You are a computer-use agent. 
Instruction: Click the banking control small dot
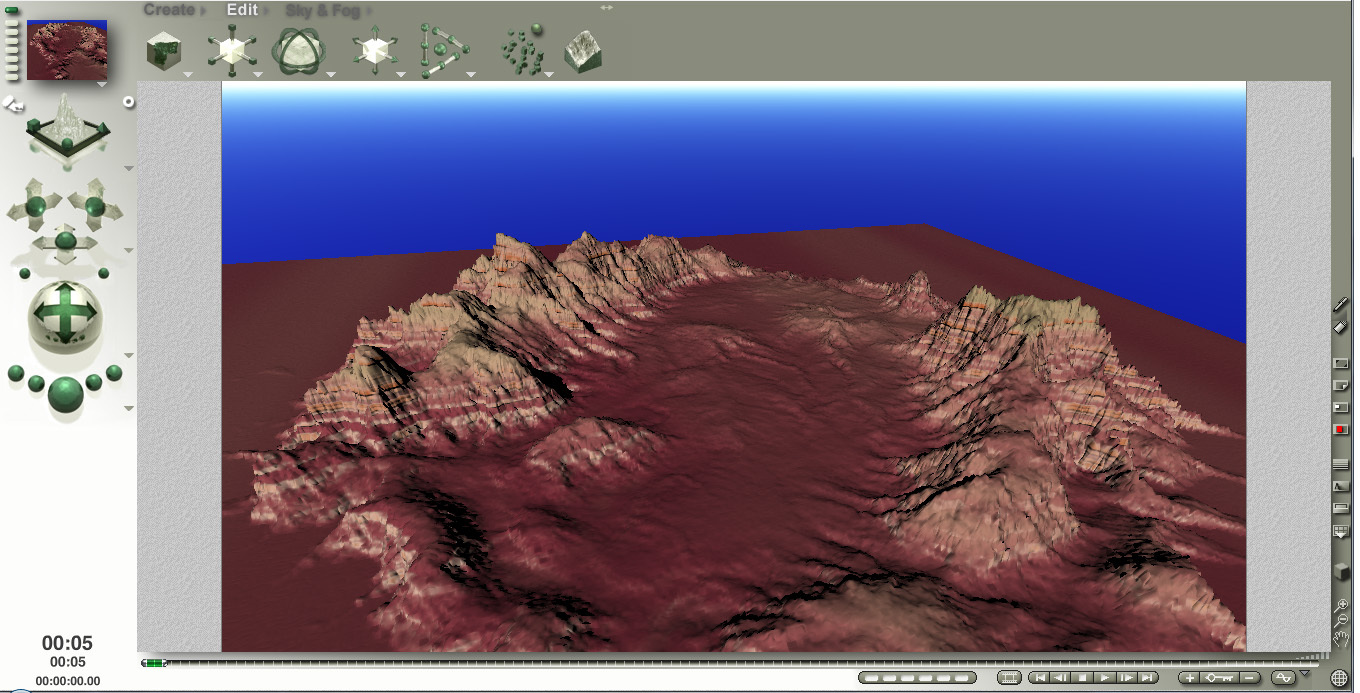pos(25,273)
